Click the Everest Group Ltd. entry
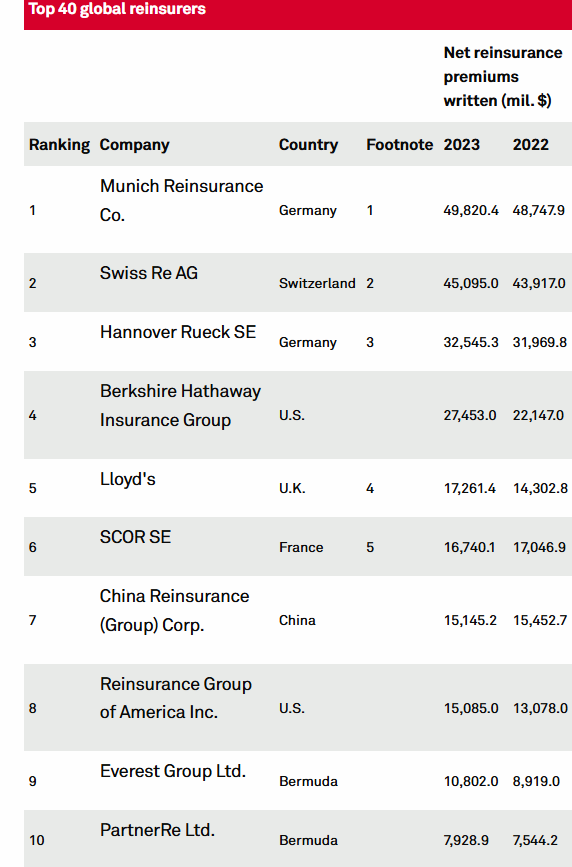This screenshot has height=867, width=572. click(173, 771)
